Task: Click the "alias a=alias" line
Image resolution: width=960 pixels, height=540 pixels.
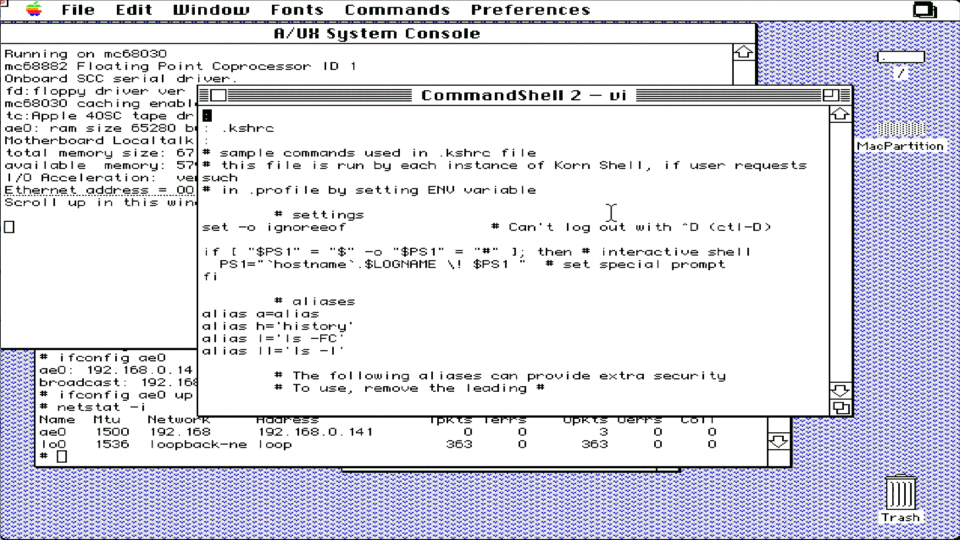Action: pyautogui.click(x=261, y=313)
